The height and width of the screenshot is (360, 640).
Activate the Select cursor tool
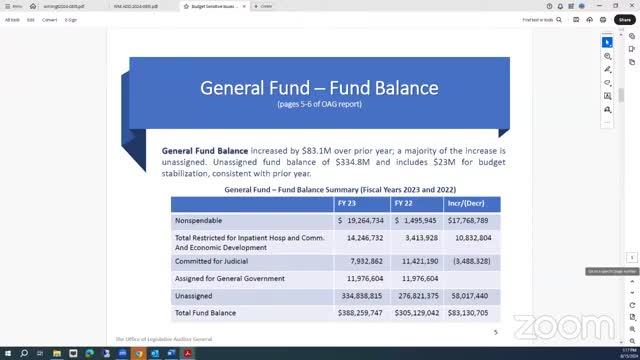pyautogui.click(x=607, y=42)
